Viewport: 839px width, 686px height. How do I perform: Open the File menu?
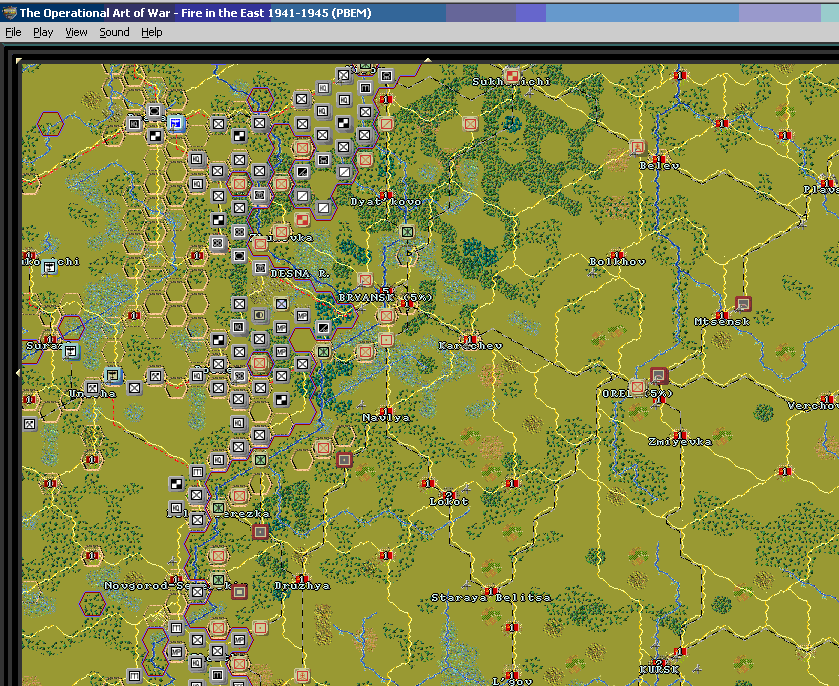coord(13,32)
